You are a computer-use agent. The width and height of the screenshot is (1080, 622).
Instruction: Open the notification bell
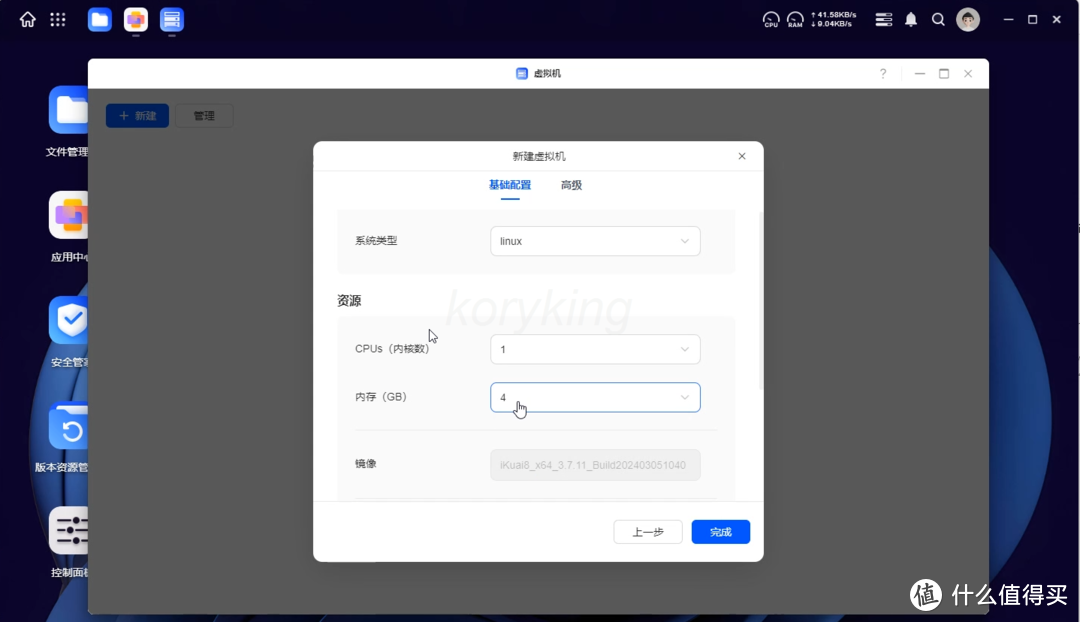(x=910, y=19)
